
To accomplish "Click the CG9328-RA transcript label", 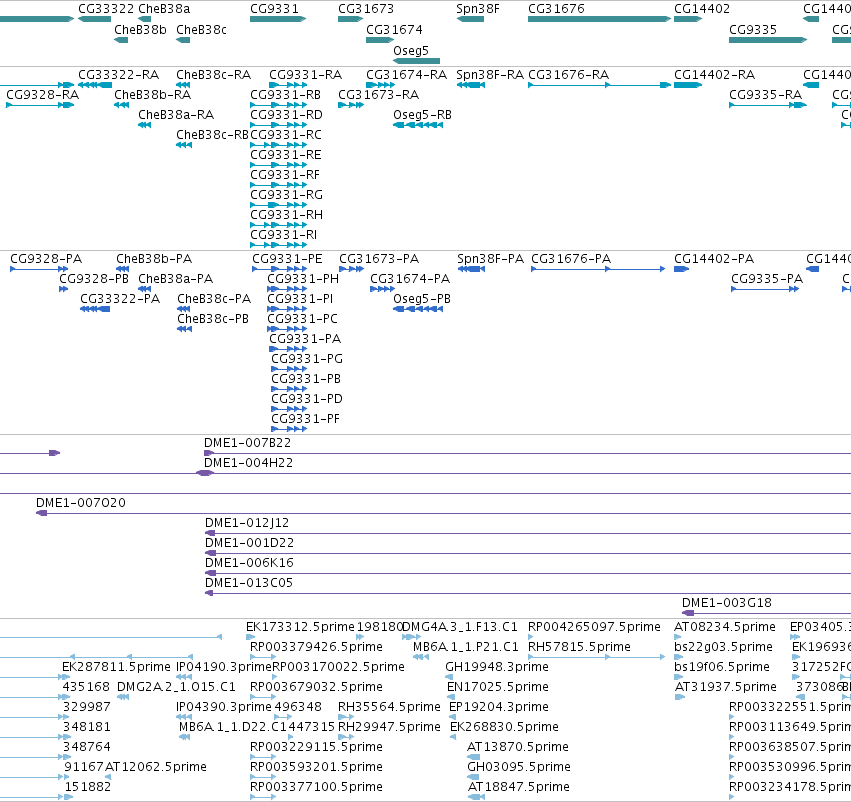I will [42, 94].
